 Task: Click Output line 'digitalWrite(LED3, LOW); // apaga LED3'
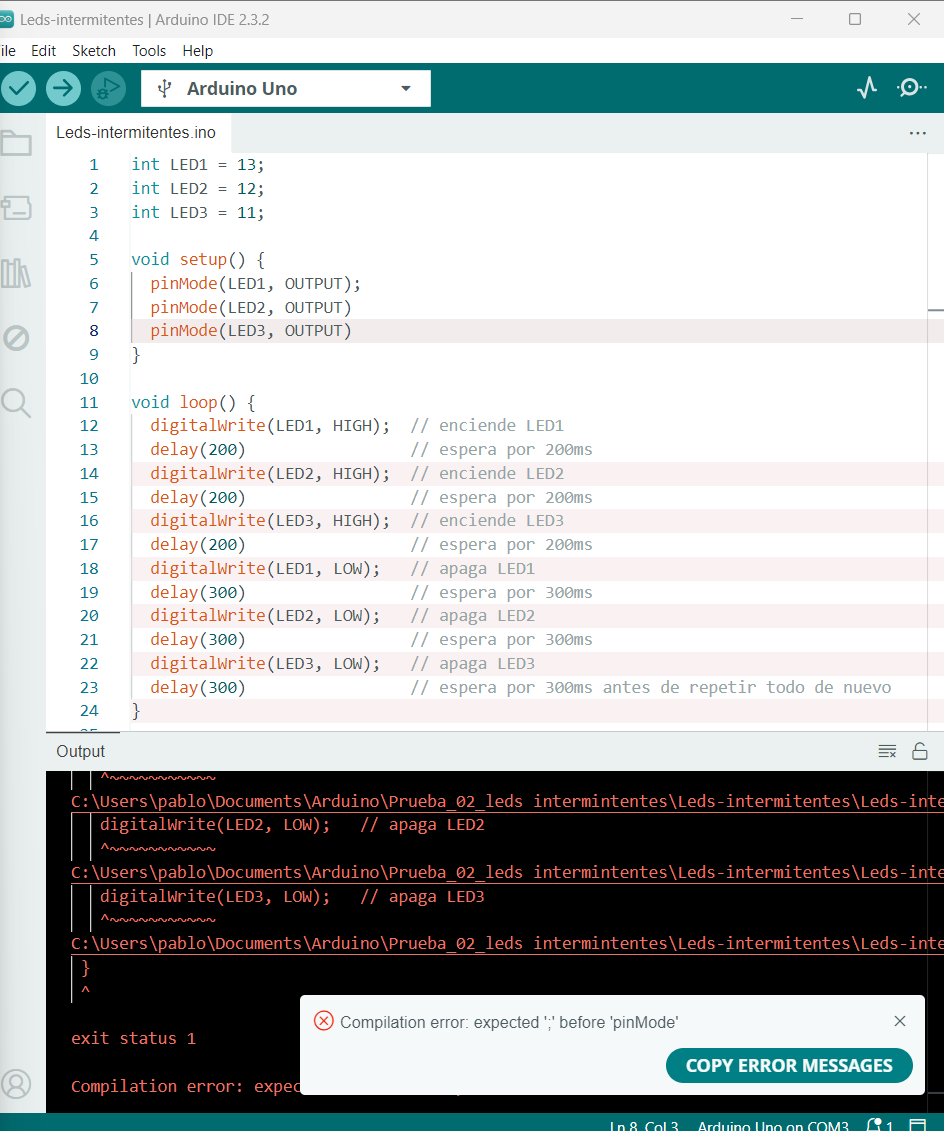(x=292, y=897)
